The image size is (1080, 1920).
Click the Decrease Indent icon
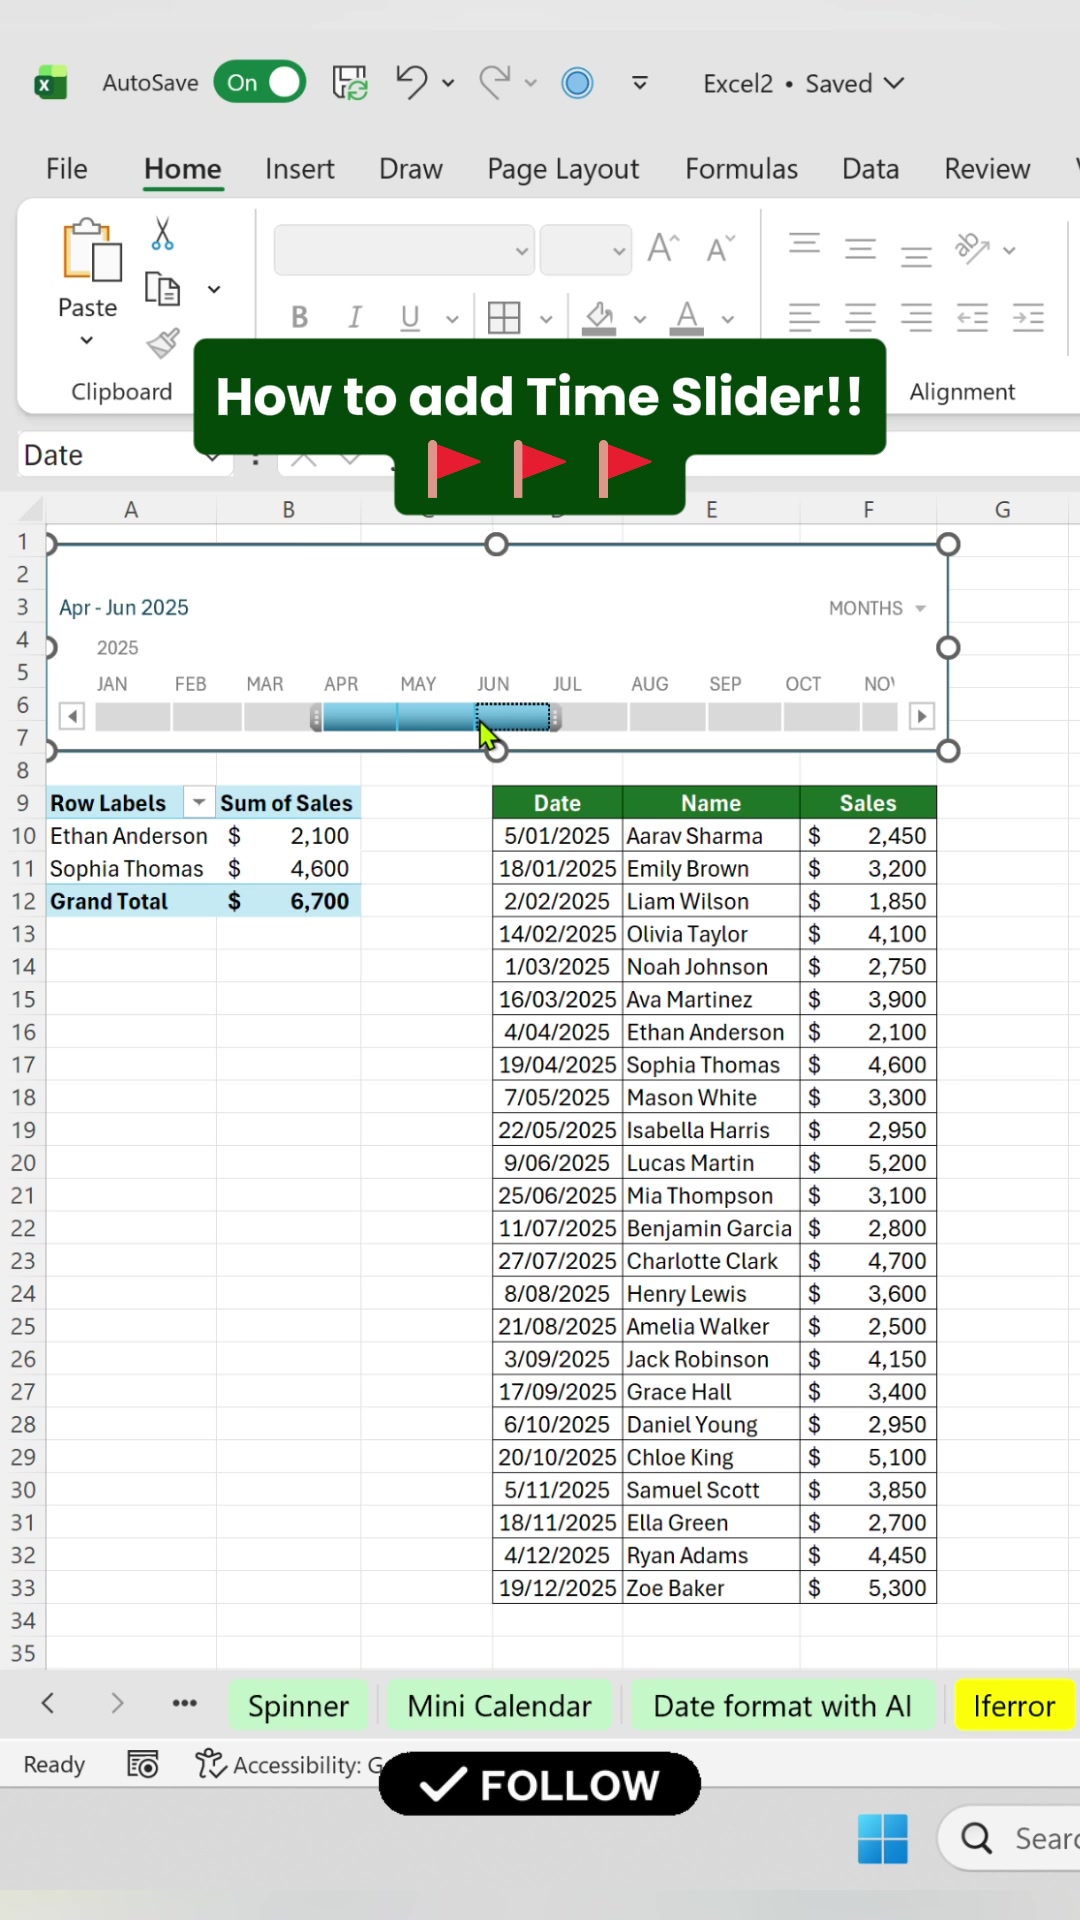click(972, 318)
